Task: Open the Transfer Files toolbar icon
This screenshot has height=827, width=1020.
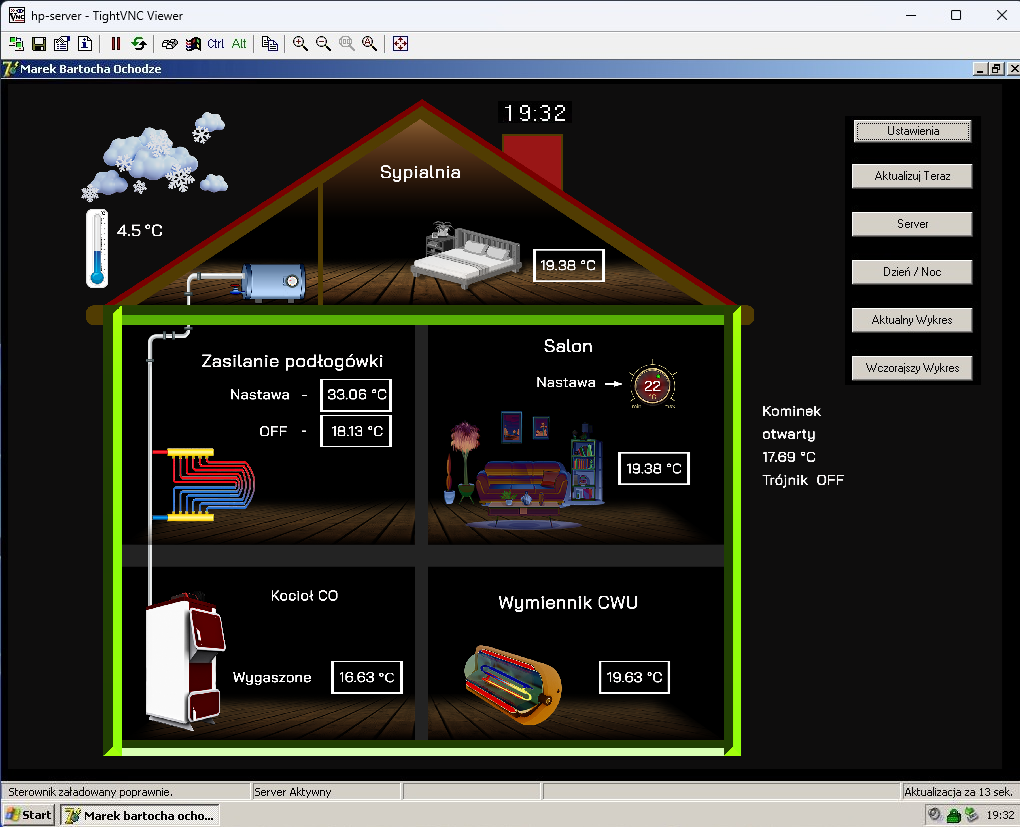Action: pos(269,44)
